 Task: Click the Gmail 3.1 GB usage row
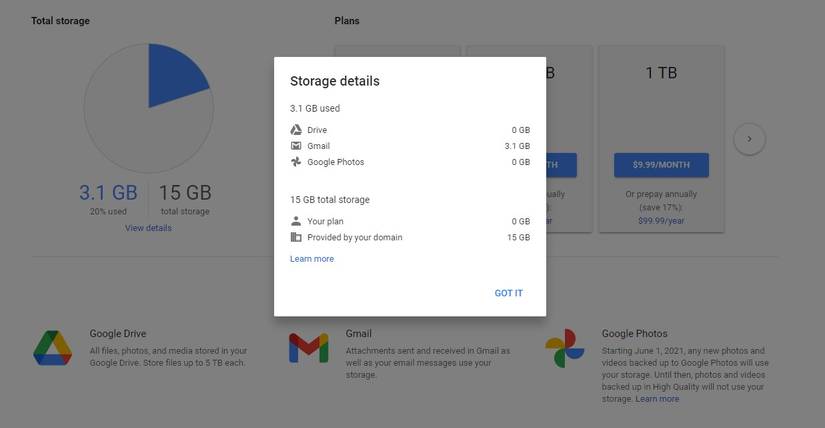(x=409, y=146)
